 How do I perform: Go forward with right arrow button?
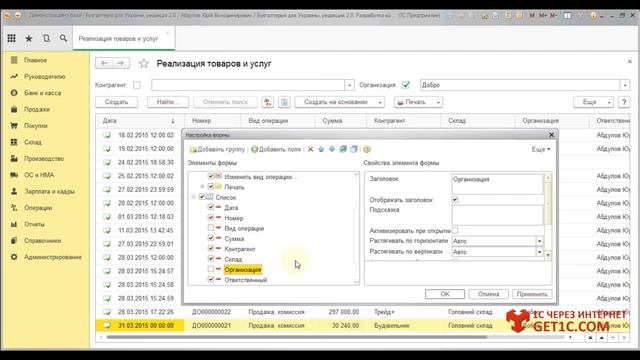[x=121, y=63]
